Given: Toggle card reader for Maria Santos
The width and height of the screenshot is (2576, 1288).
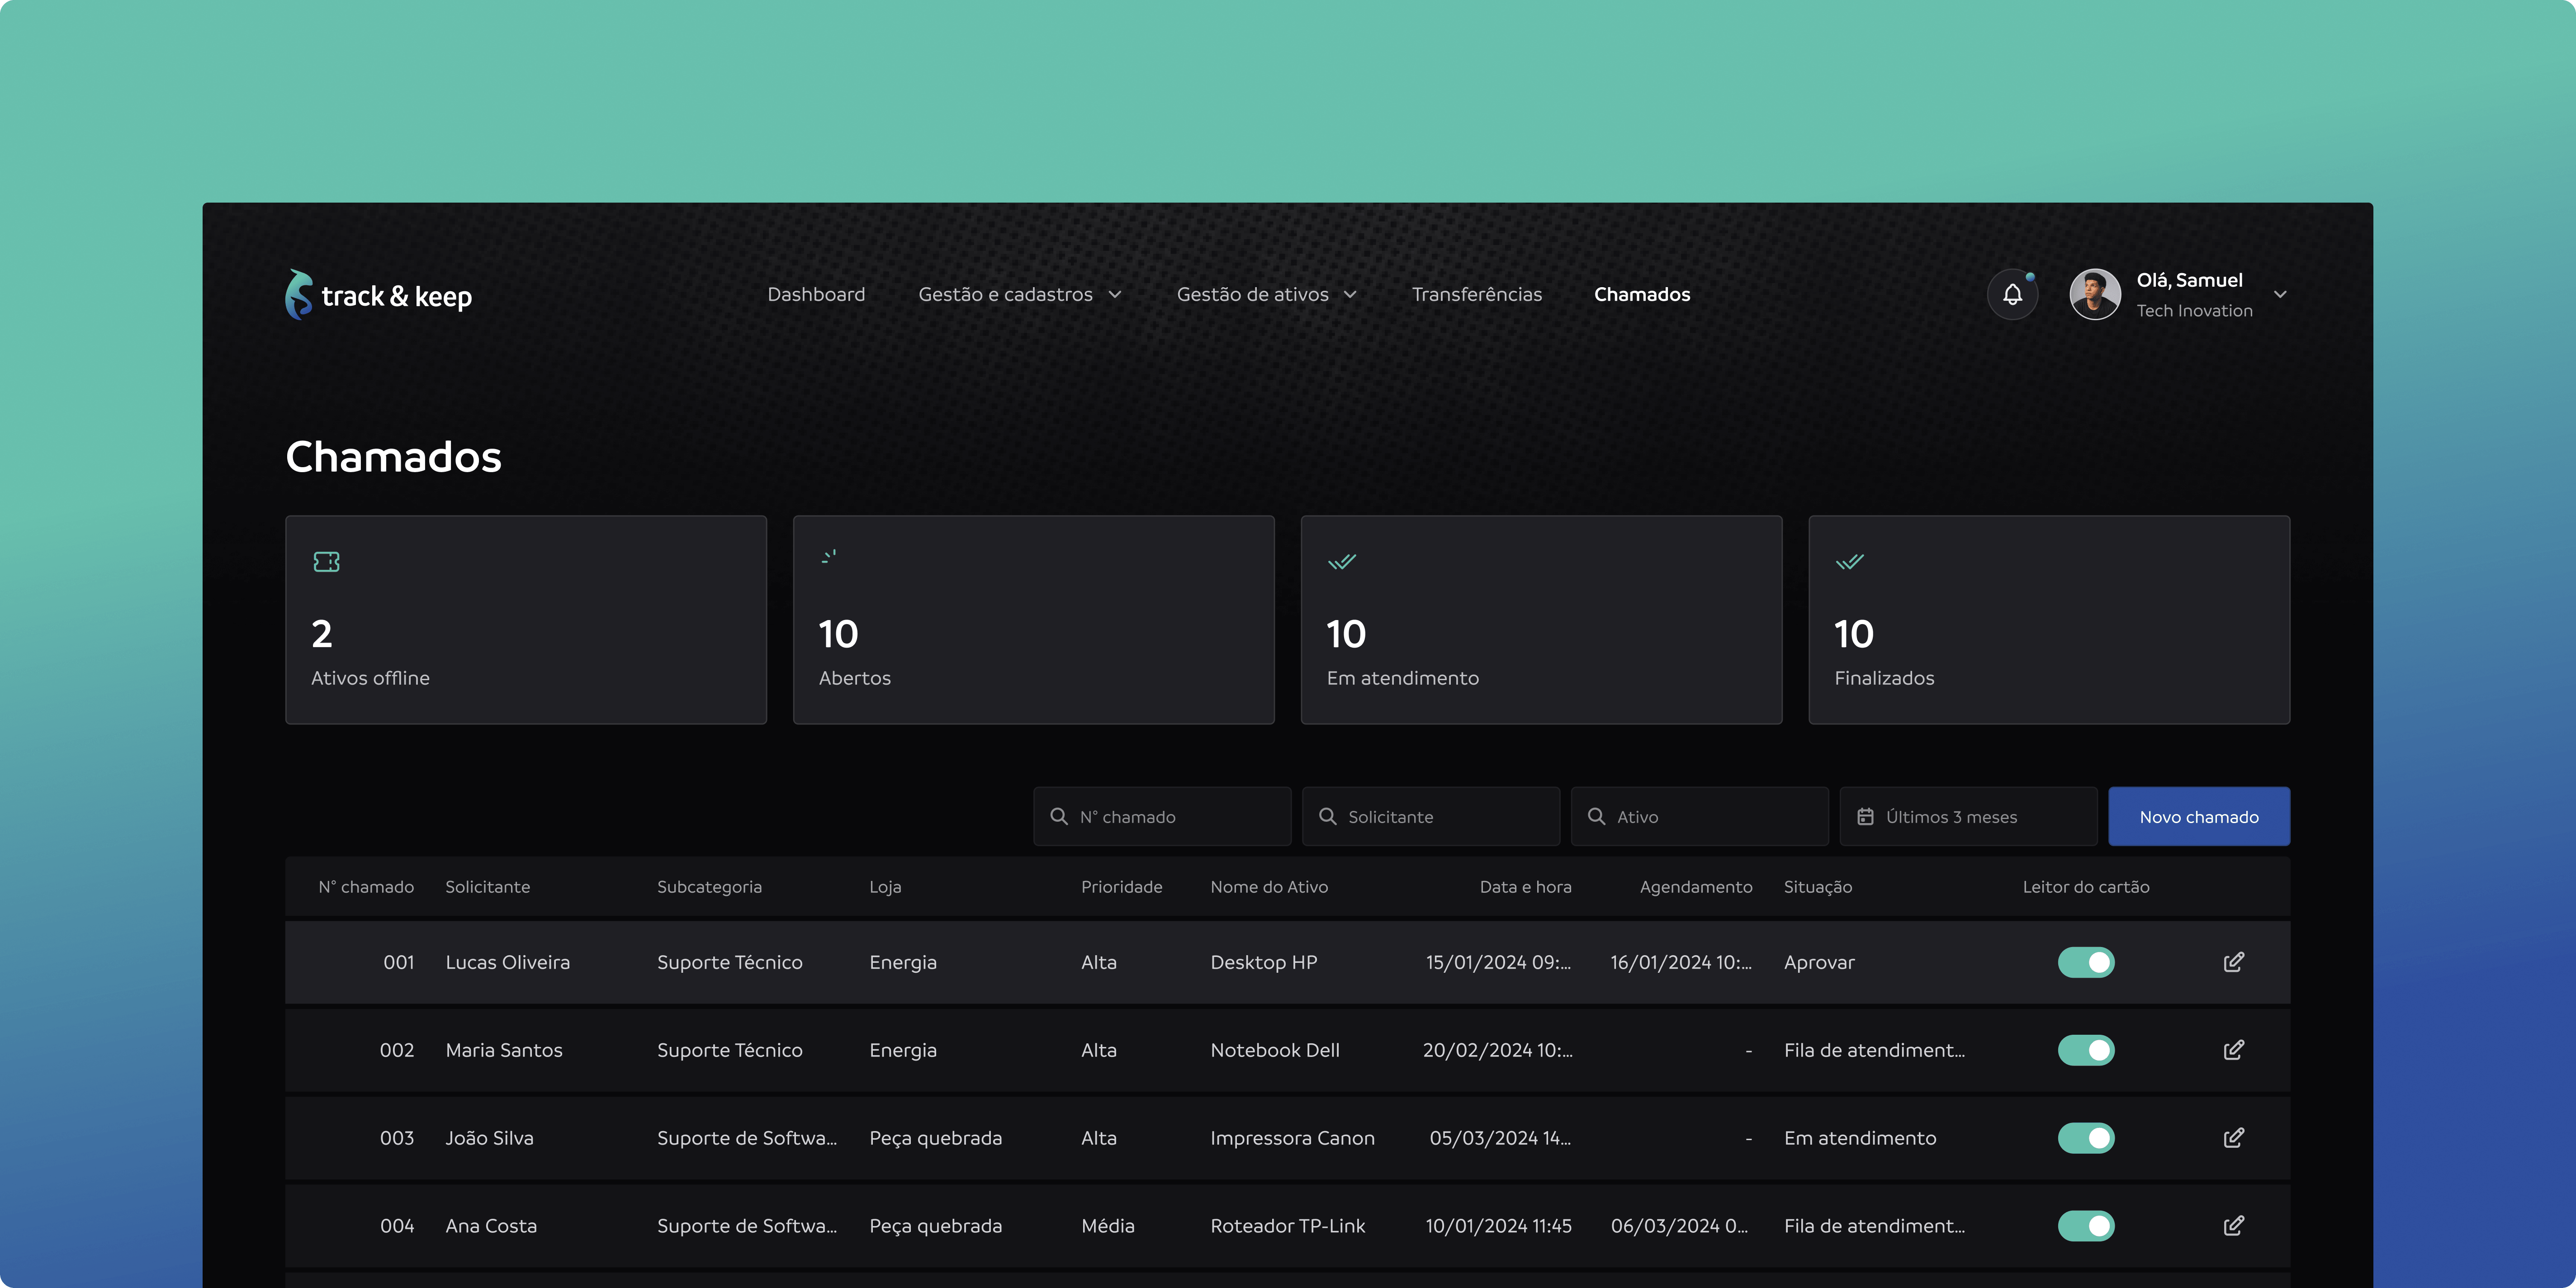Looking at the screenshot, I should (2086, 1050).
